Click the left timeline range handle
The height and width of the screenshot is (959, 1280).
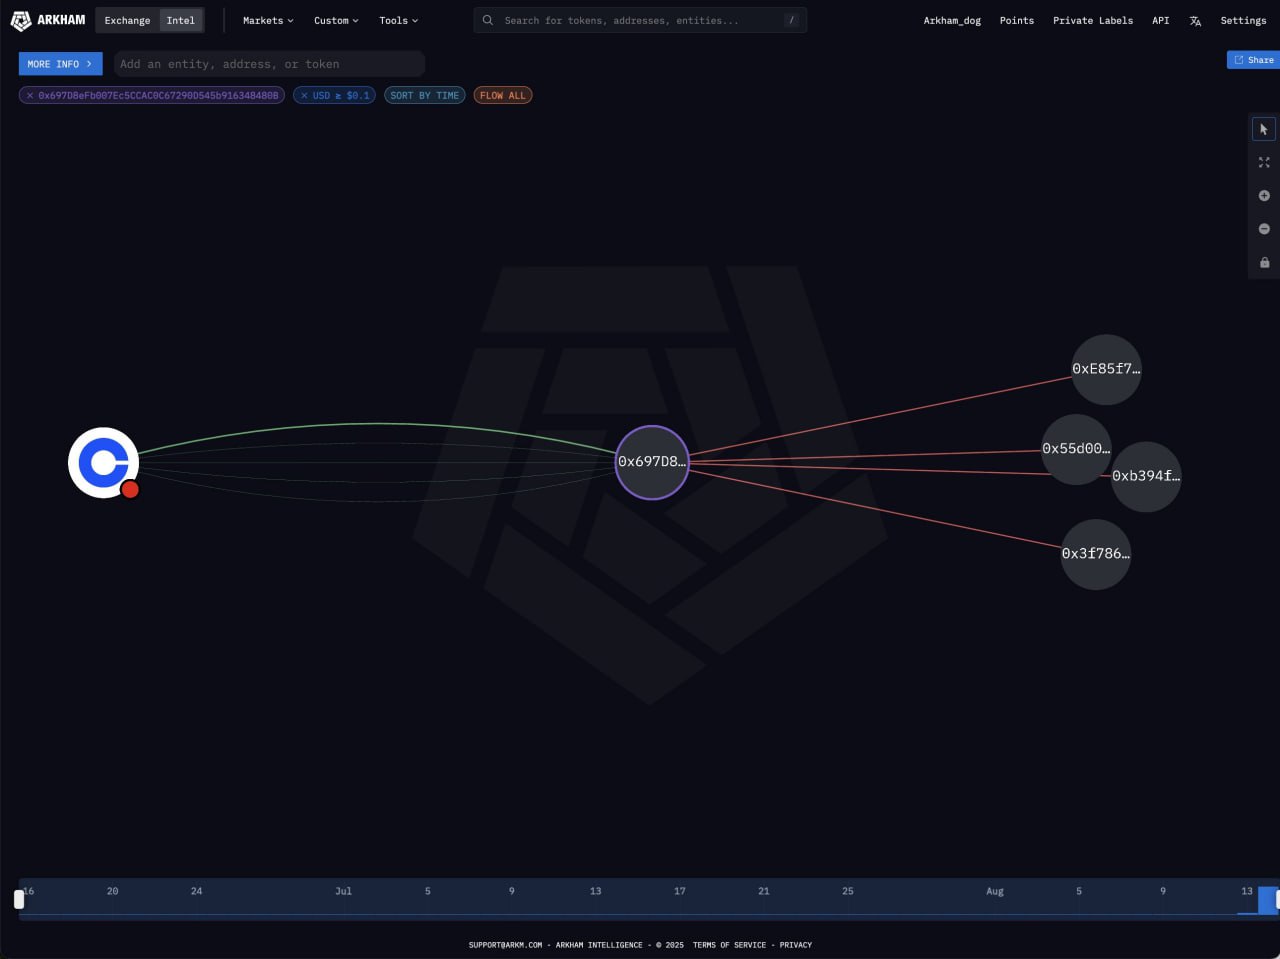19,899
